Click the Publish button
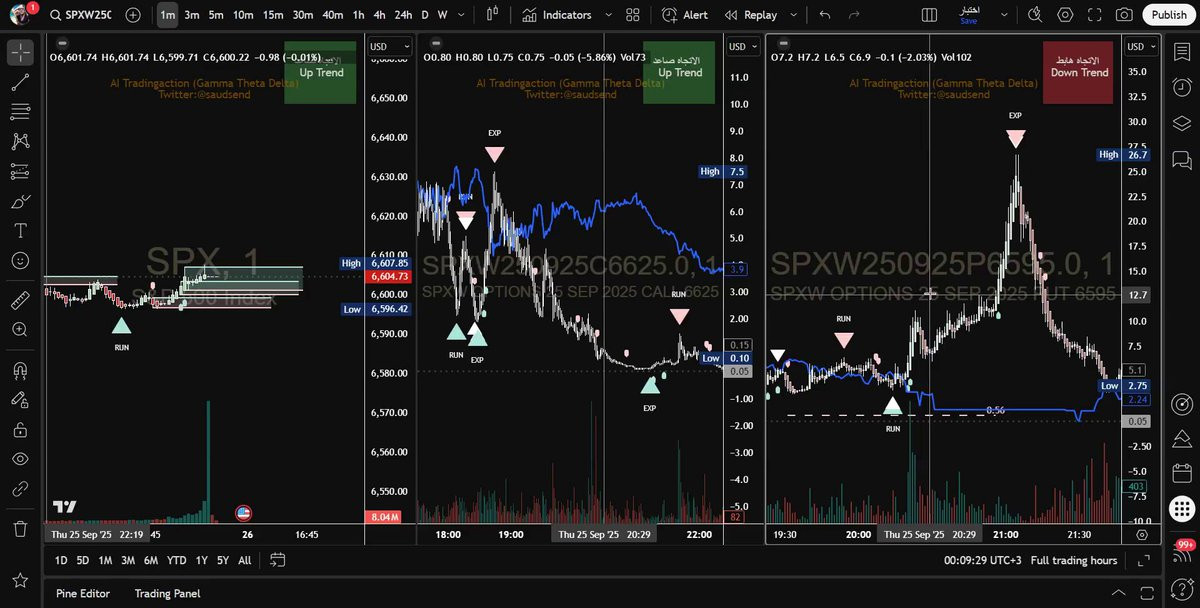Image resolution: width=1200 pixels, height=608 pixels. pos(1169,15)
